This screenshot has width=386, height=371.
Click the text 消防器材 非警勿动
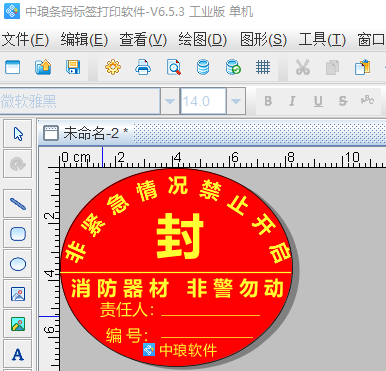coord(177,288)
